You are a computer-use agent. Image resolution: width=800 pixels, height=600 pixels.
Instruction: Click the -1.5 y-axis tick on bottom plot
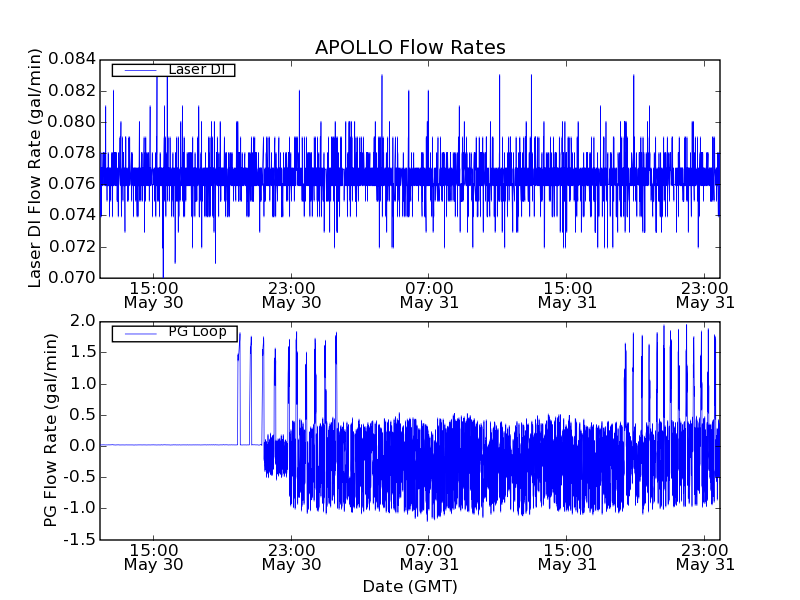click(x=80, y=539)
